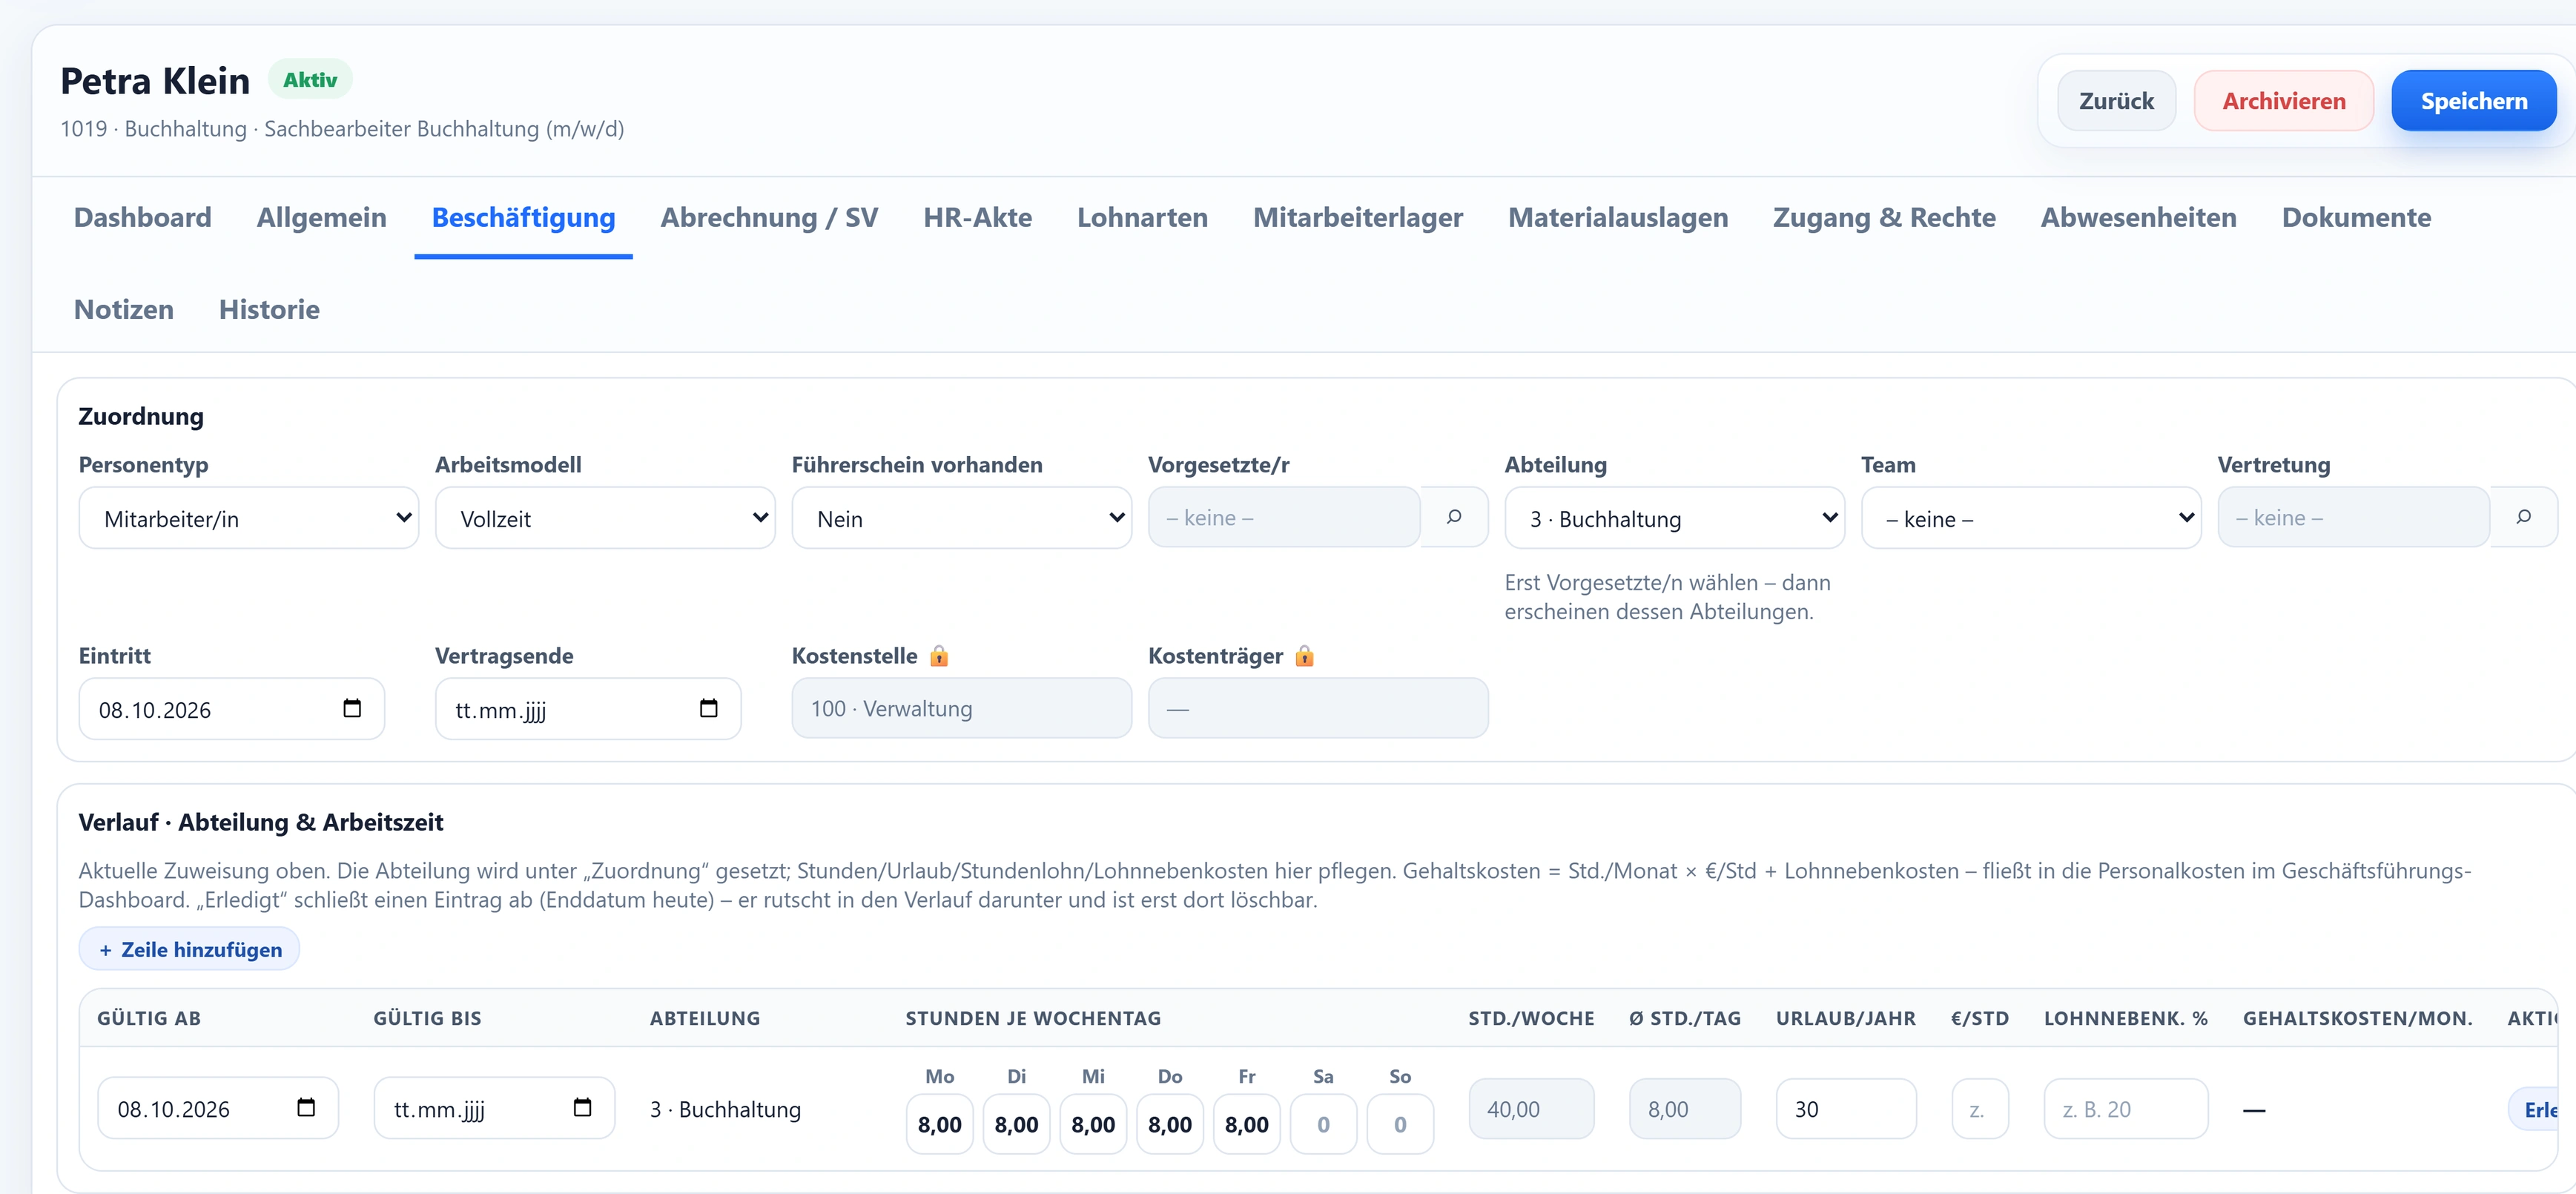
Task: Click Vertretung input field
Action: (2353, 517)
